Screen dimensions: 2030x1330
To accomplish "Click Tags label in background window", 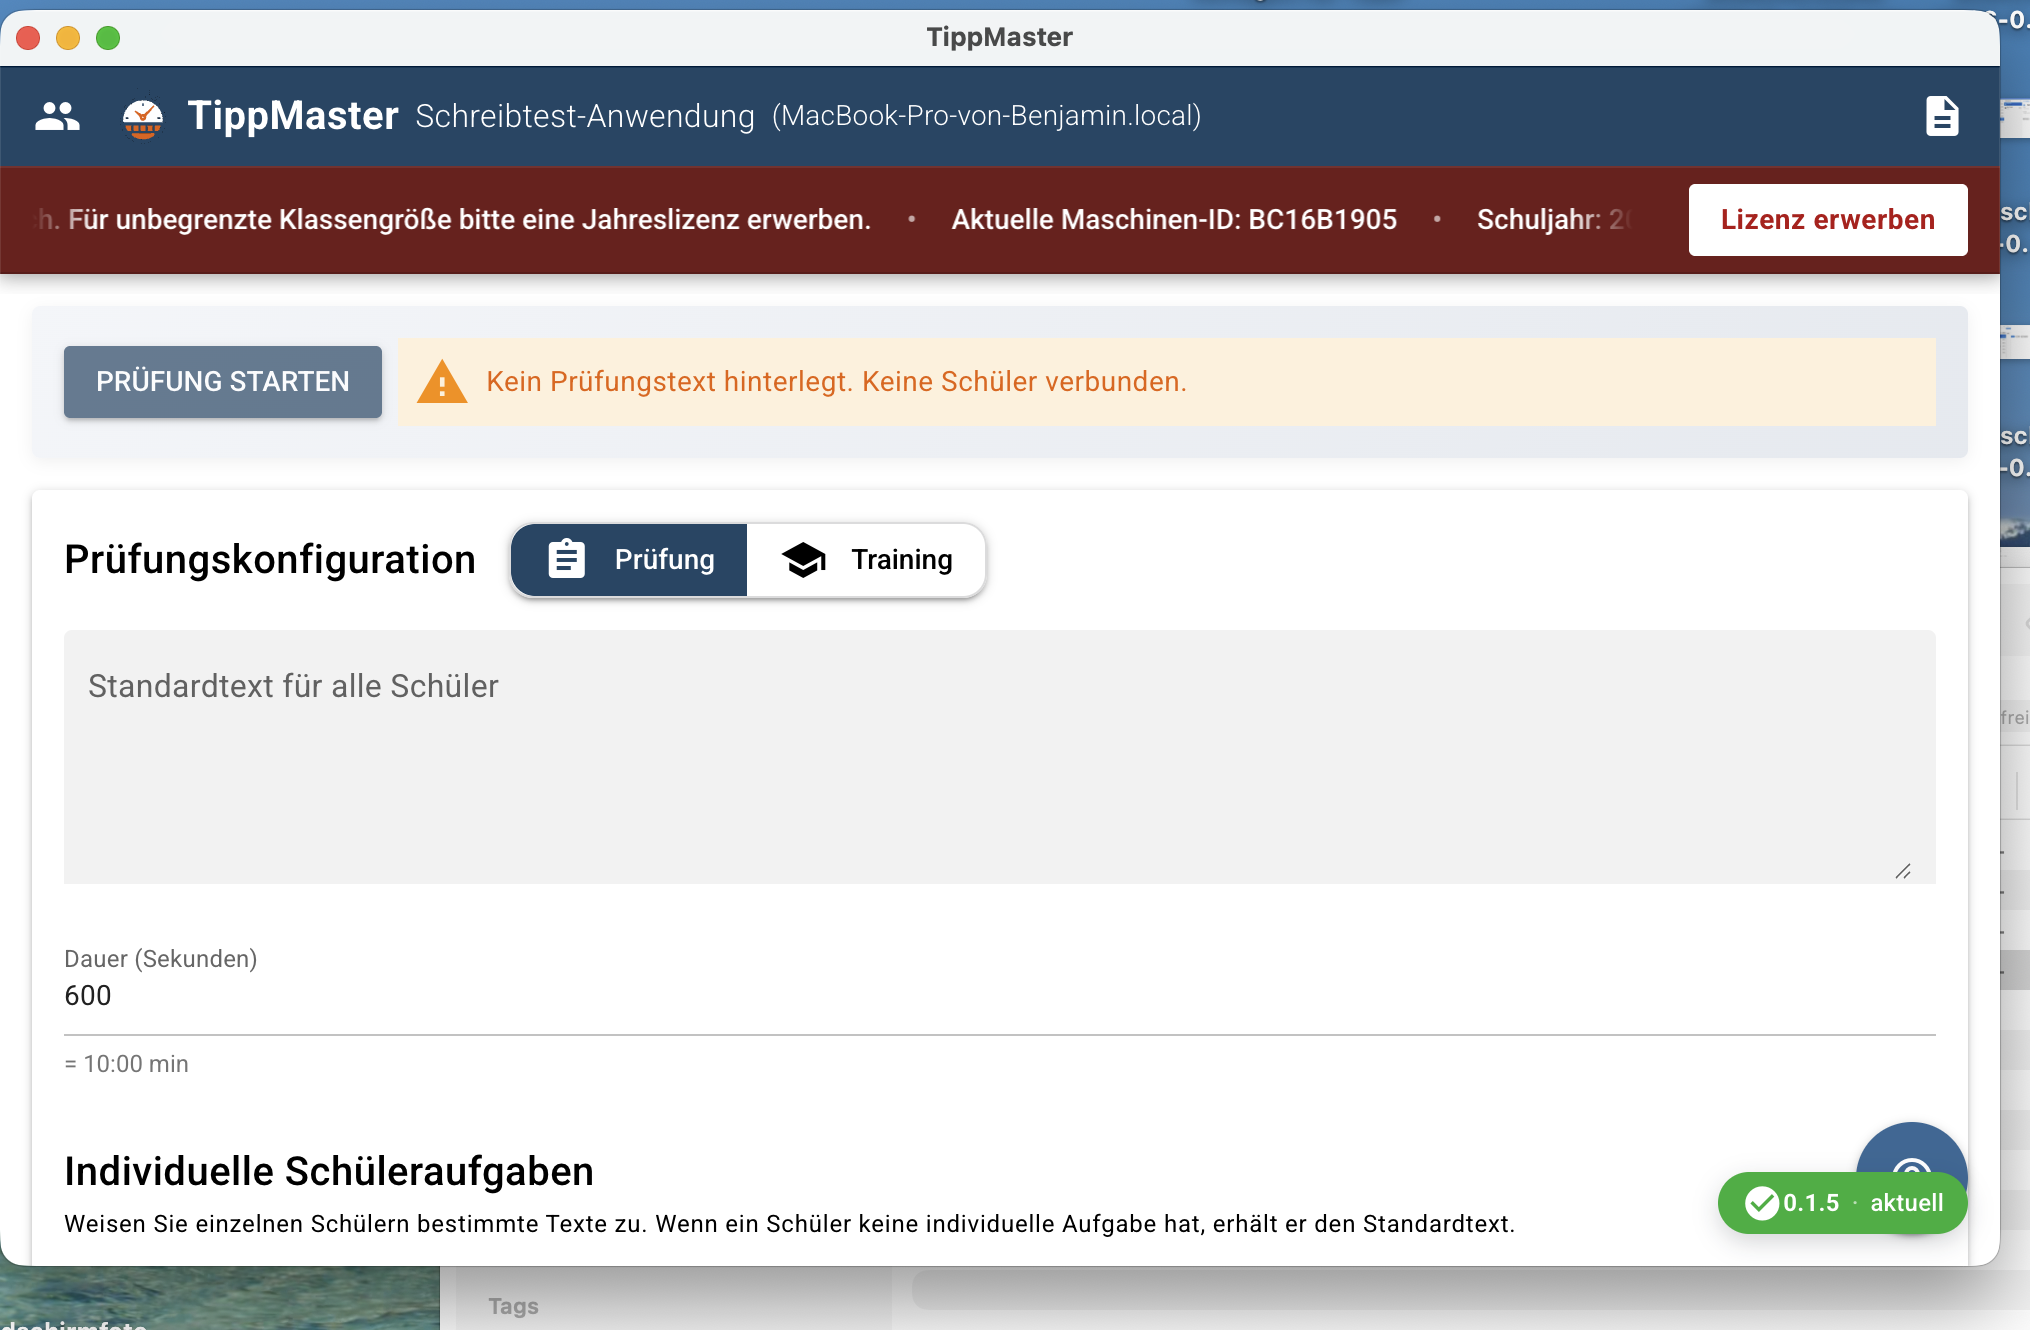I will click(513, 1306).
